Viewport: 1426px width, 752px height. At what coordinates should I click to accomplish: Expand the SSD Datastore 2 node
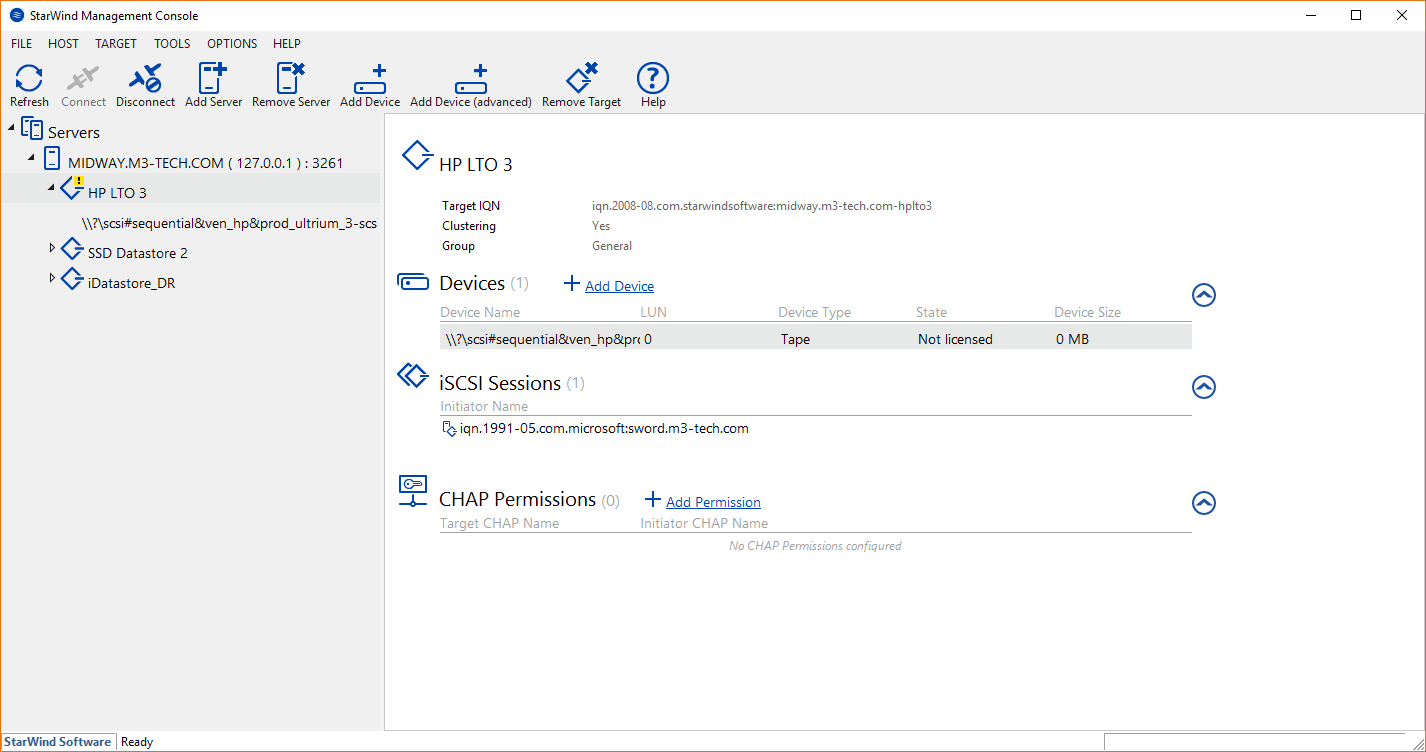coord(52,247)
